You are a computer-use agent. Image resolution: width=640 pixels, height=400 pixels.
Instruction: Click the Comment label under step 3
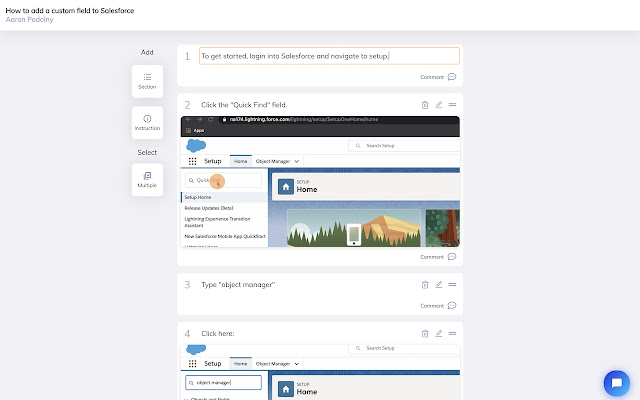tap(432, 306)
